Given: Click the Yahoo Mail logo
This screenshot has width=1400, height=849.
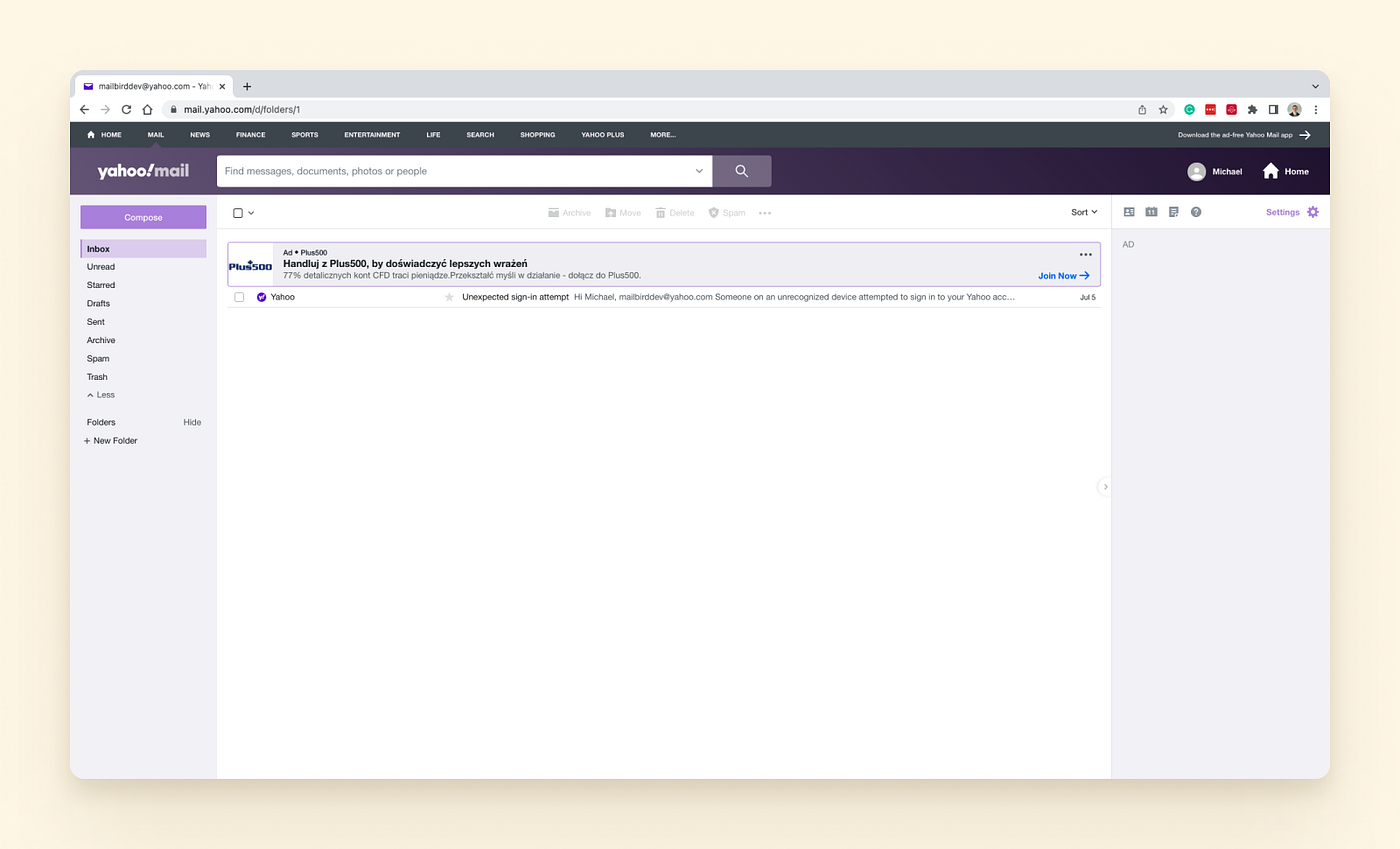Looking at the screenshot, I should [143, 170].
